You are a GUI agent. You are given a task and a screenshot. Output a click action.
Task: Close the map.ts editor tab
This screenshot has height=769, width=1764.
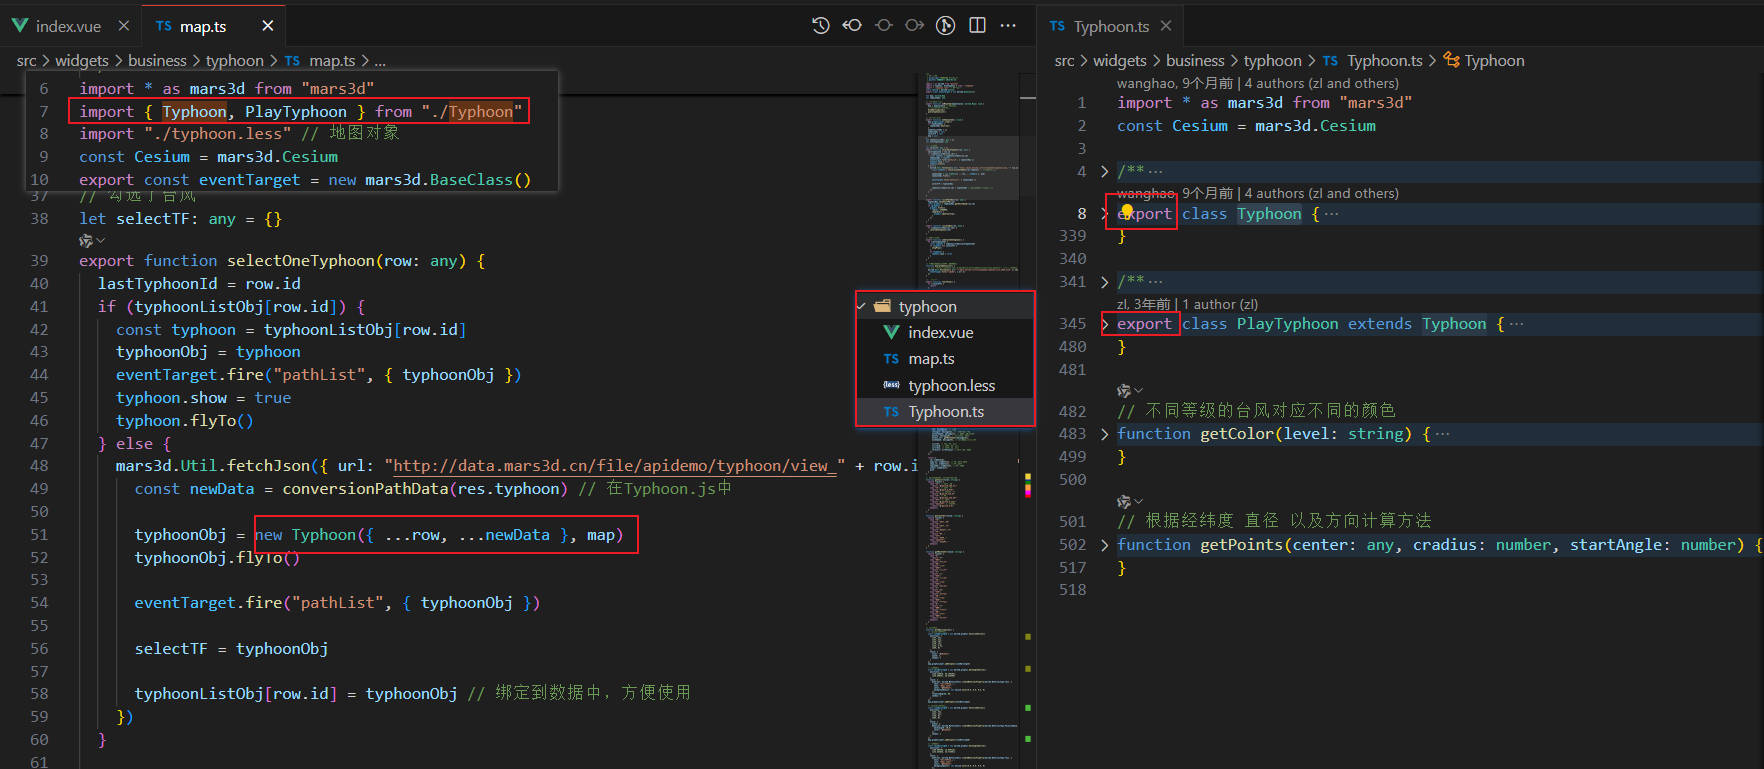[267, 26]
